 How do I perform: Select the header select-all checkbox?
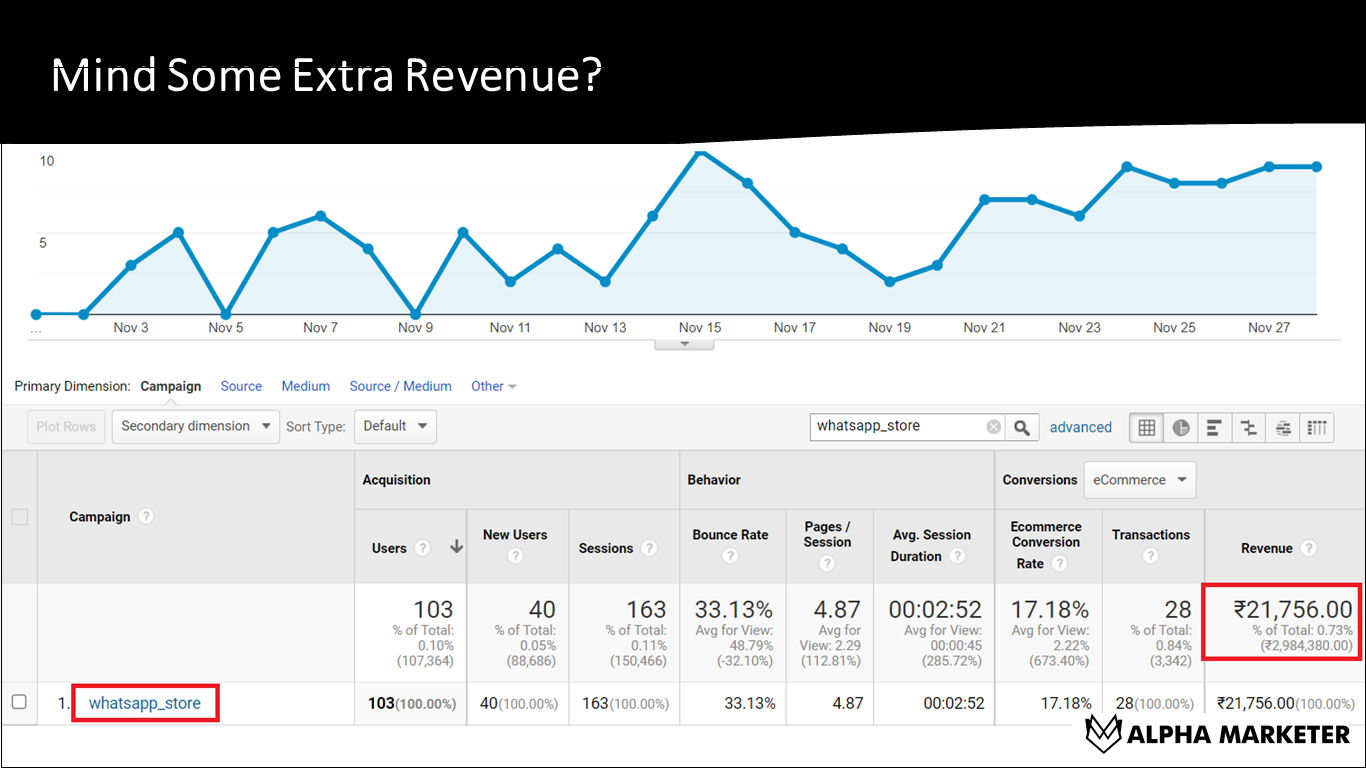coord(18,517)
